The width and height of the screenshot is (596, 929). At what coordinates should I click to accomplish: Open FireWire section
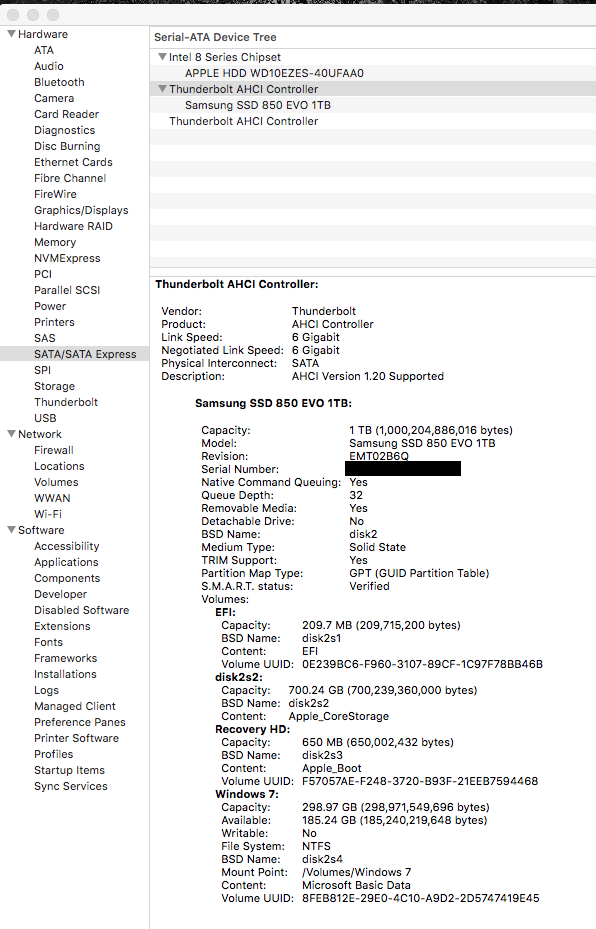(x=55, y=194)
